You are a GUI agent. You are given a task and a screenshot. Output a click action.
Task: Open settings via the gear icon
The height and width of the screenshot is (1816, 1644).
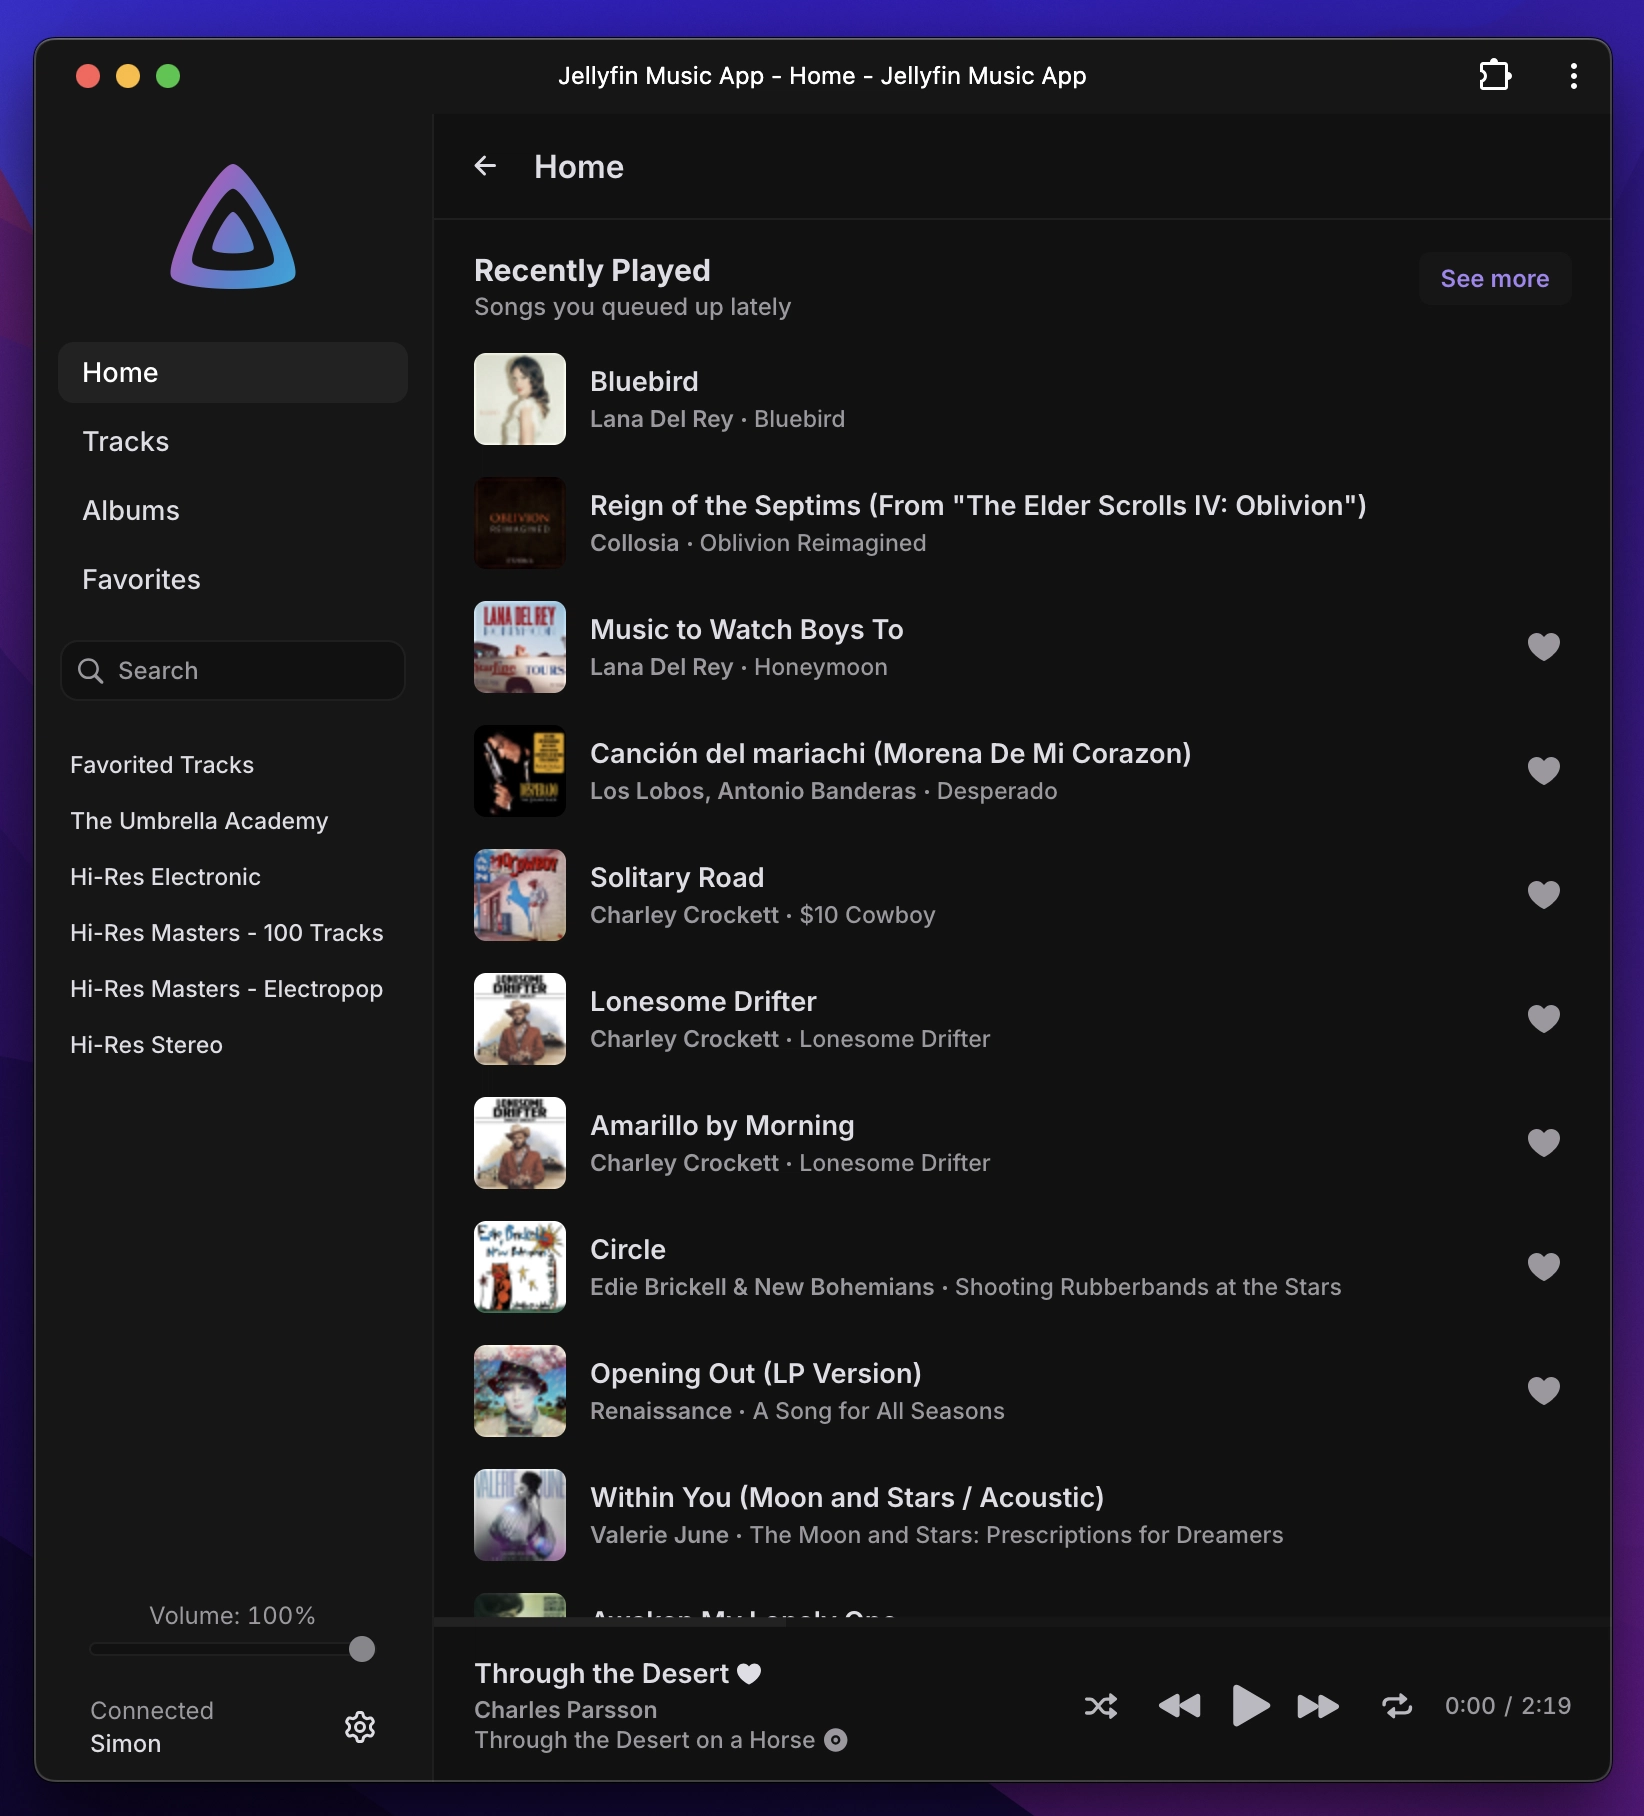tap(360, 1727)
